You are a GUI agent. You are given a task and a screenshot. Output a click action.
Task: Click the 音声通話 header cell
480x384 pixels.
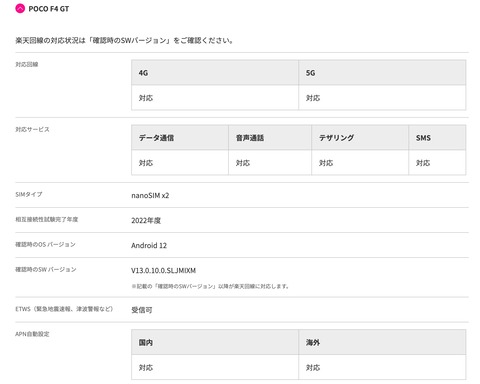coord(270,138)
